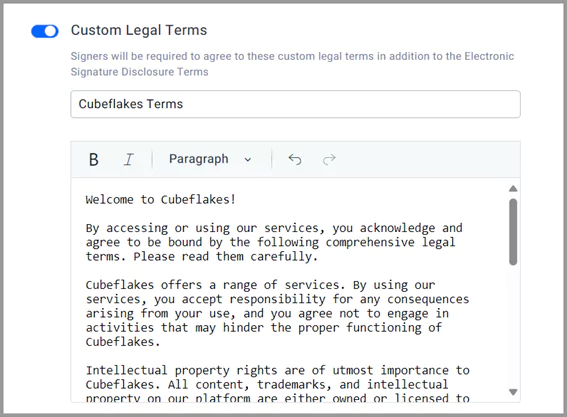The image size is (567, 417).
Task: Click the editor scrollbar up arrow
Action: tap(513, 189)
